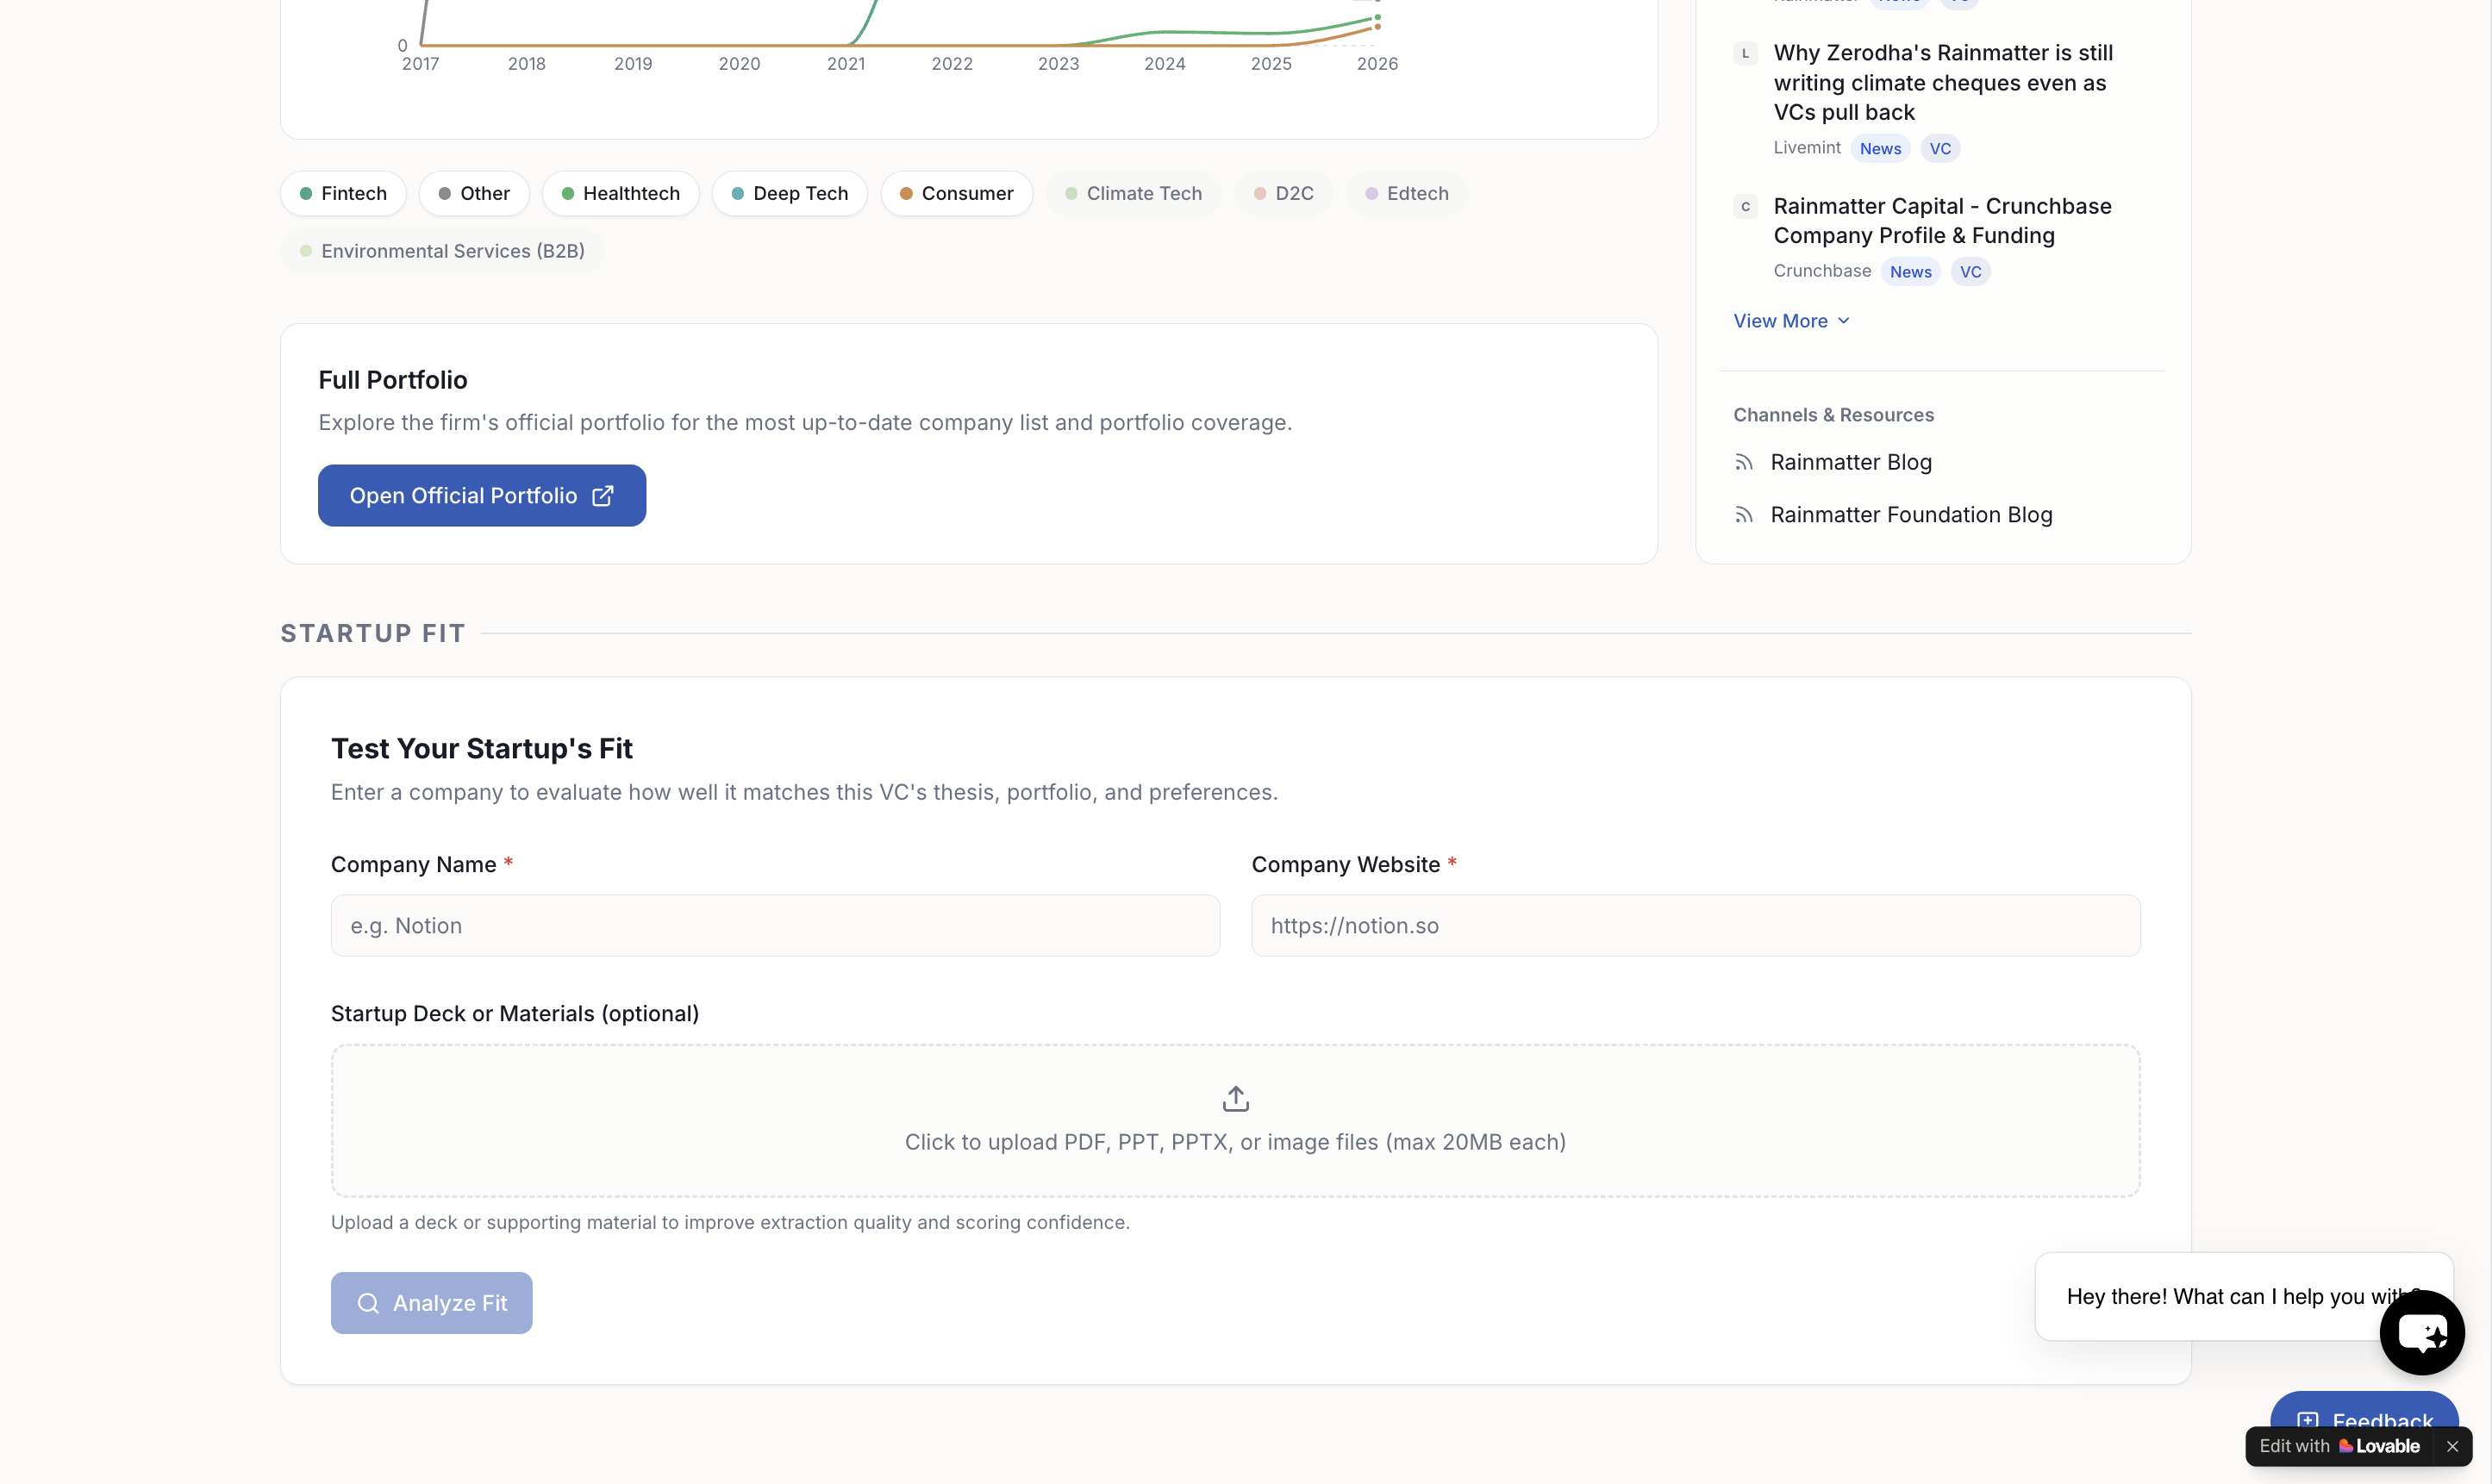Click the orange Consumer legend dot
The height and width of the screenshot is (1484, 2492).
906,194
